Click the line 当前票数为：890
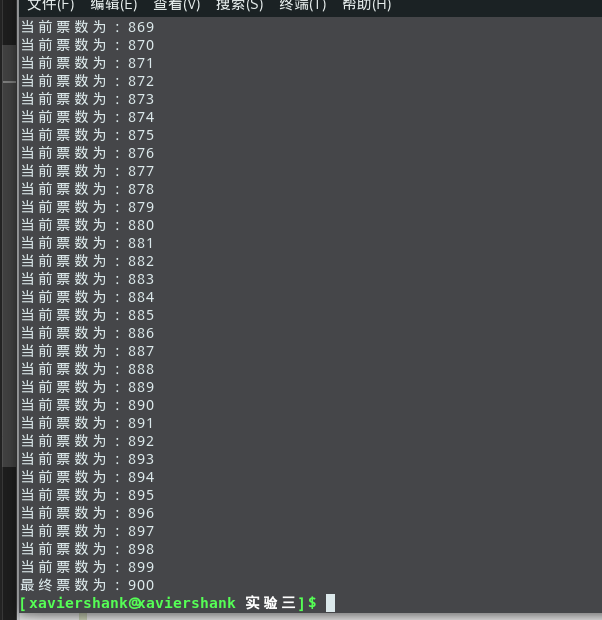602x620 pixels. point(87,405)
